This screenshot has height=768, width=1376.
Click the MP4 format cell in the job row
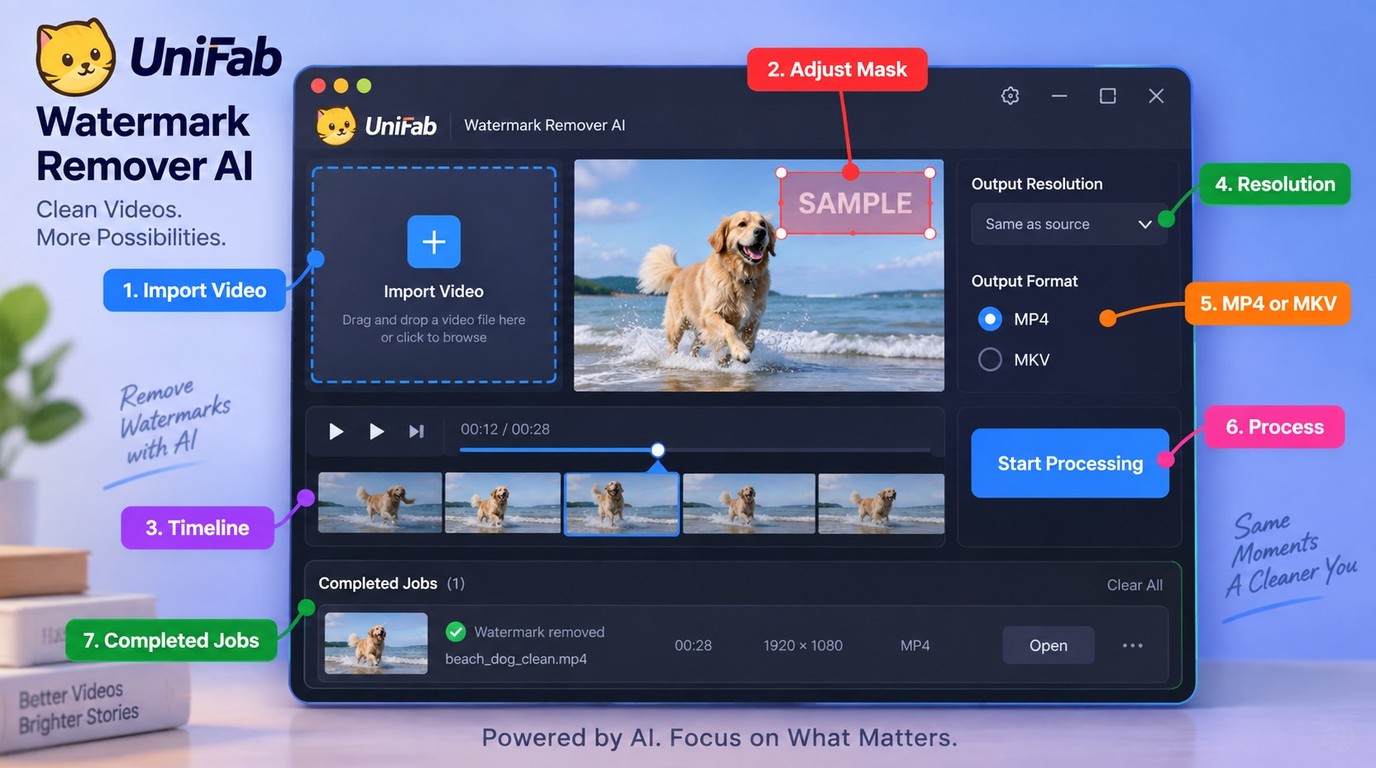pyautogui.click(x=915, y=645)
